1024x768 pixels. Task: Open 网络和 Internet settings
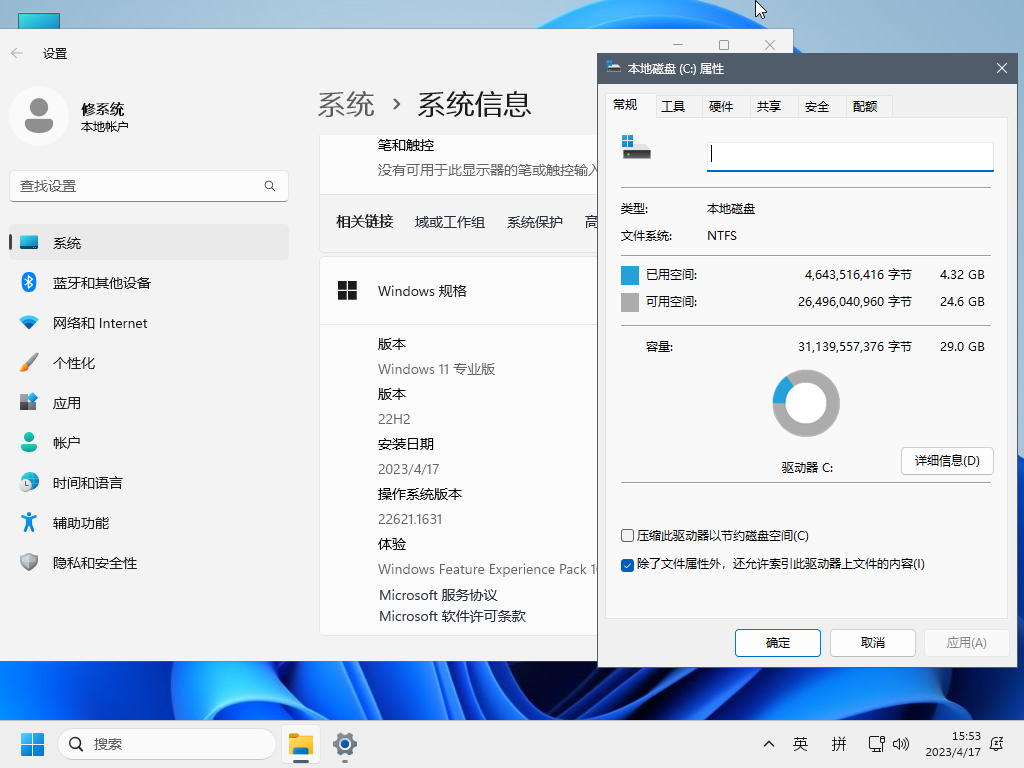click(x=149, y=323)
